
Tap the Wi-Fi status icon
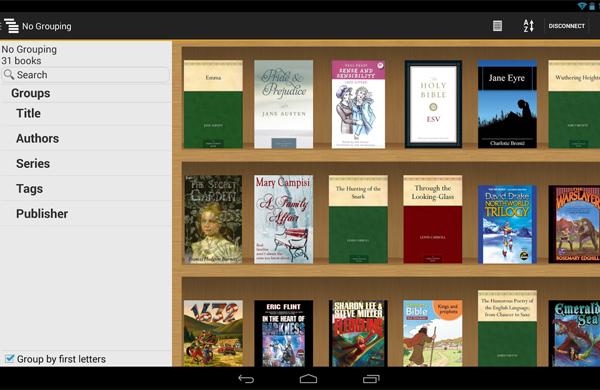pos(582,6)
